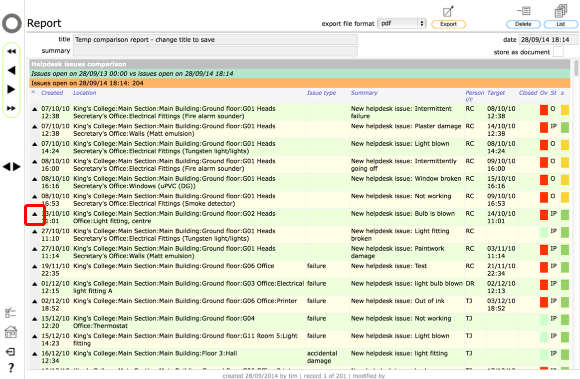
Task: Open the light bulb blown issue triangle
Action: pos(34,284)
